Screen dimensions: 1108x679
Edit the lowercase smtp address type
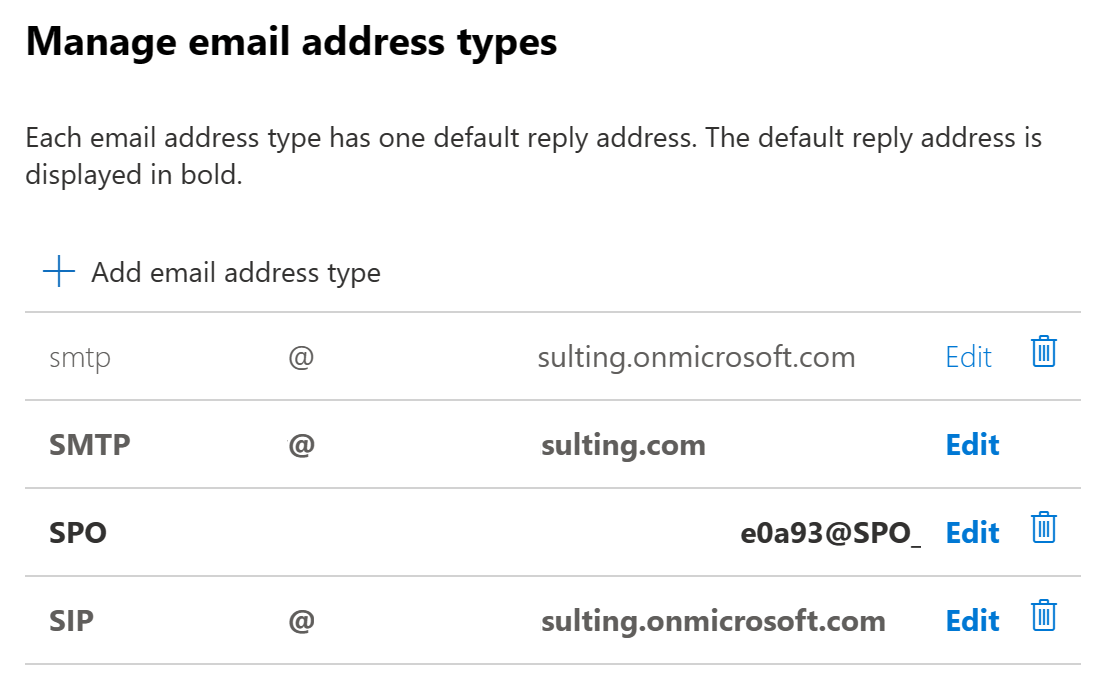[968, 356]
